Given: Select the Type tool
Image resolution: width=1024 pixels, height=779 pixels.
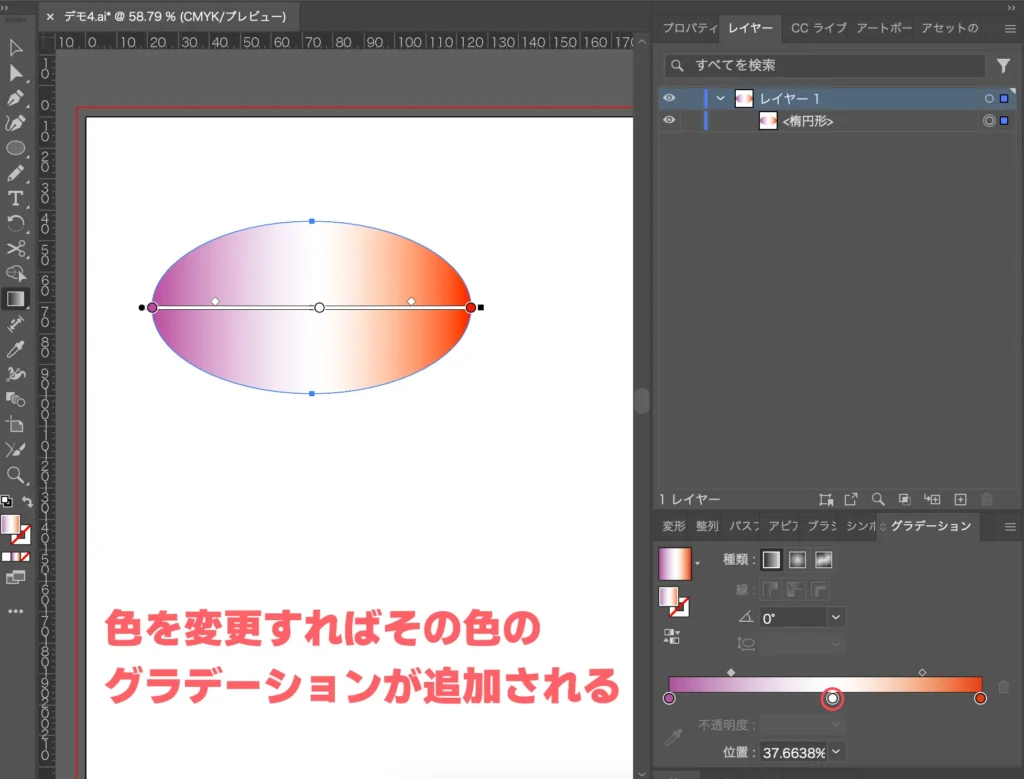Looking at the screenshot, I should [x=15, y=198].
